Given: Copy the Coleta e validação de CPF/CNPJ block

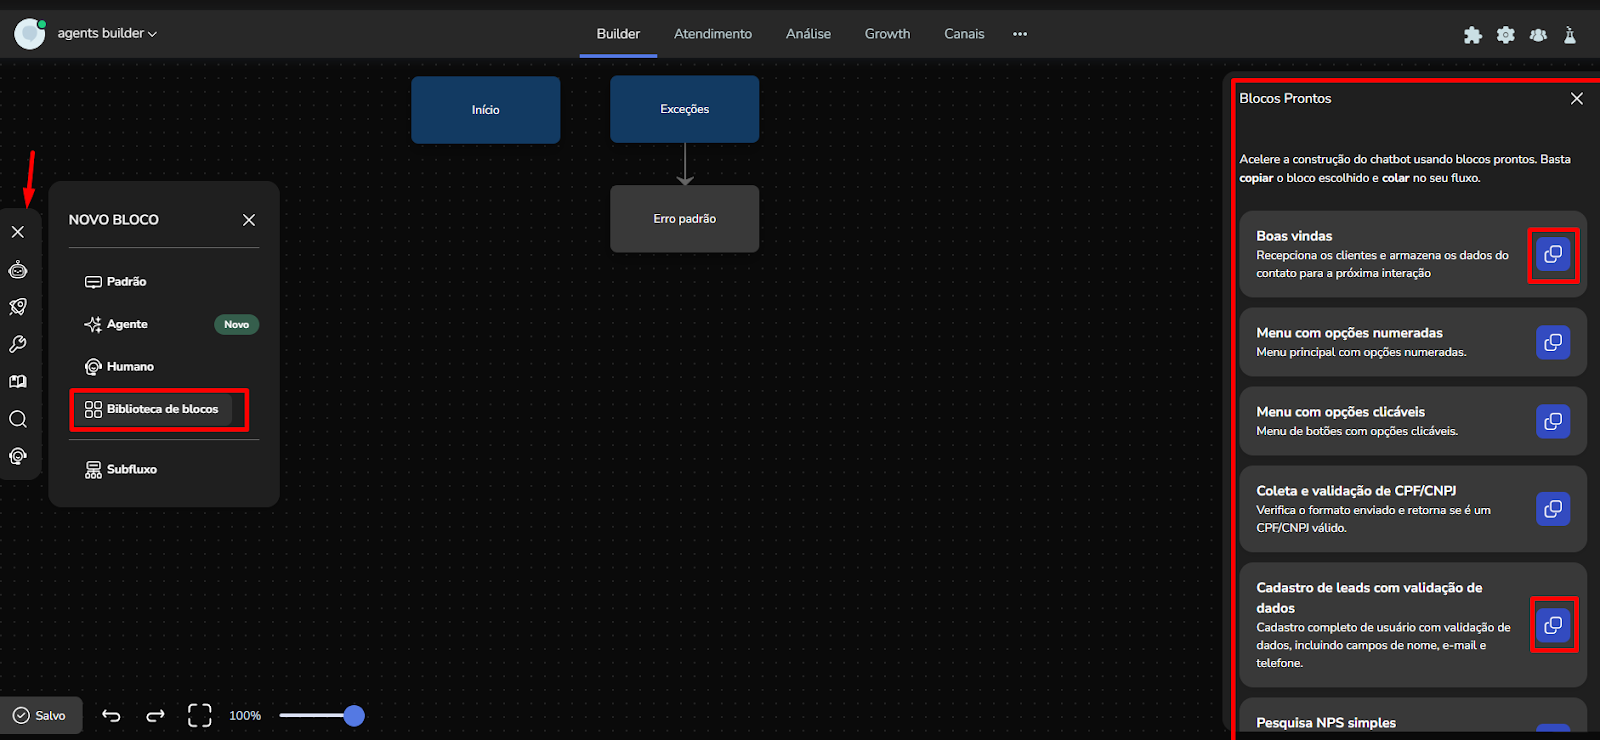Looking at the screenshot, I should click(1553, 509).
